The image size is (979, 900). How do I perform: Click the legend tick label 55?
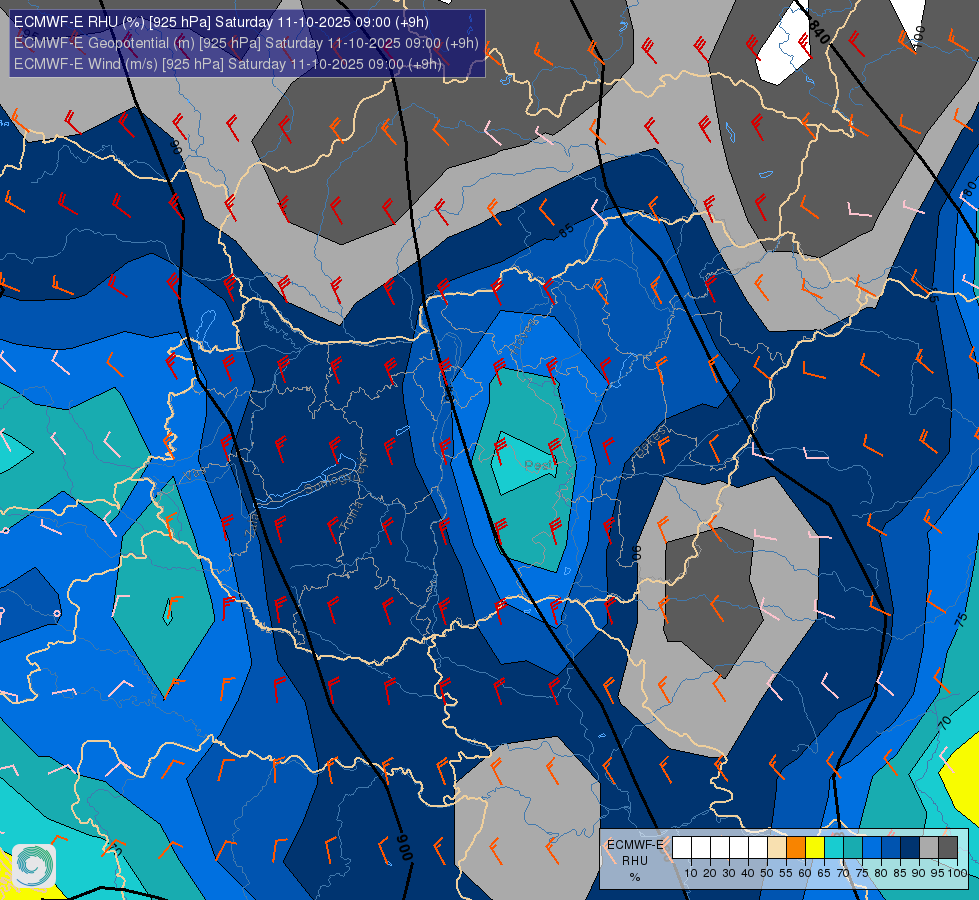coord(786,874)
